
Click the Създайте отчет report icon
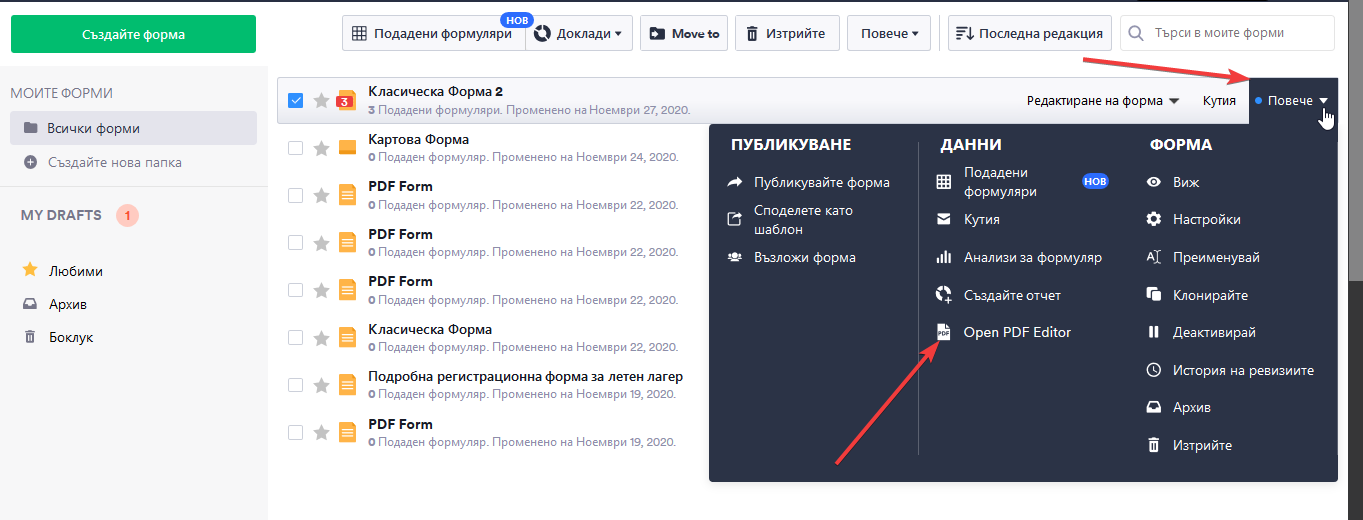[943, 295]
